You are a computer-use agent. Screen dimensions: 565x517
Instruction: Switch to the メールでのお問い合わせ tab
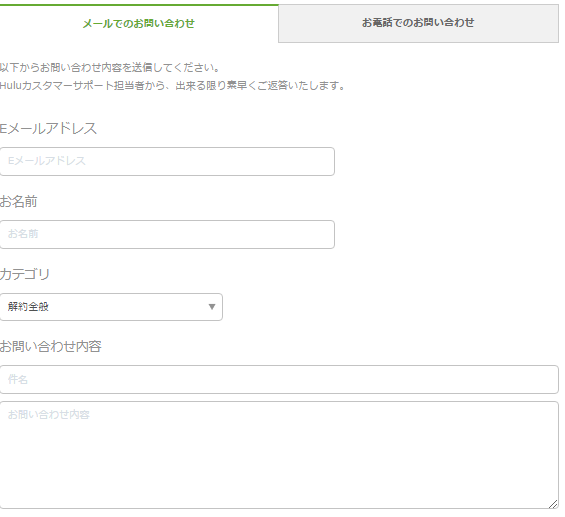click(139, 23)
